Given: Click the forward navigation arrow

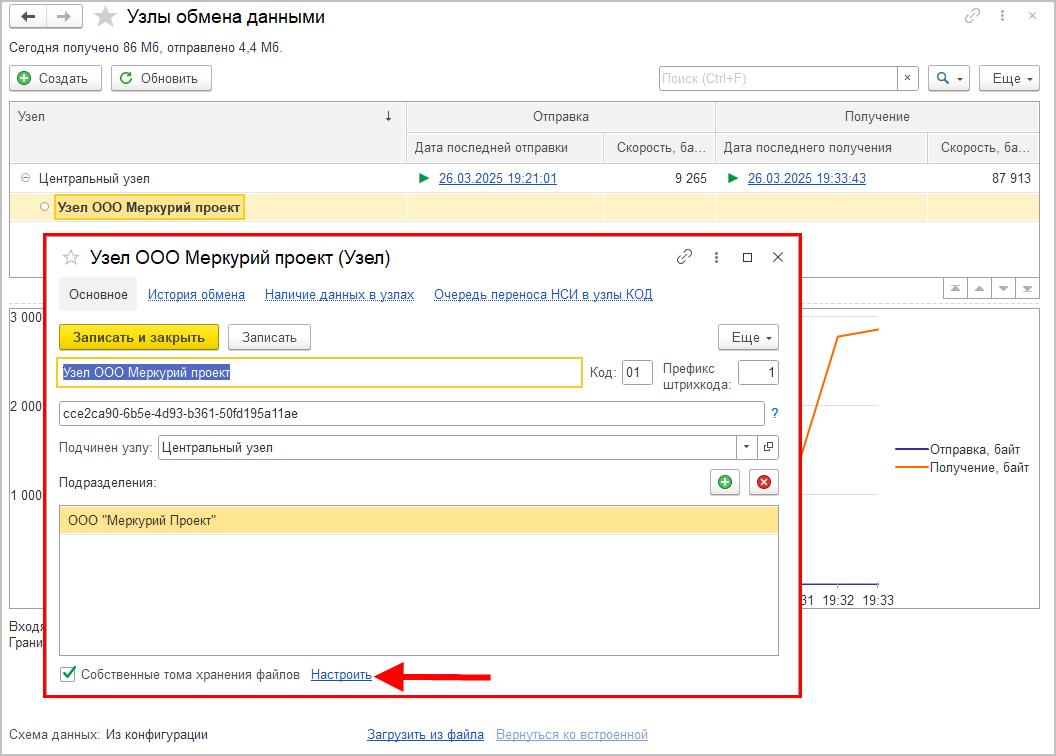Looking at the screenshot, I should tap(64, 17).
